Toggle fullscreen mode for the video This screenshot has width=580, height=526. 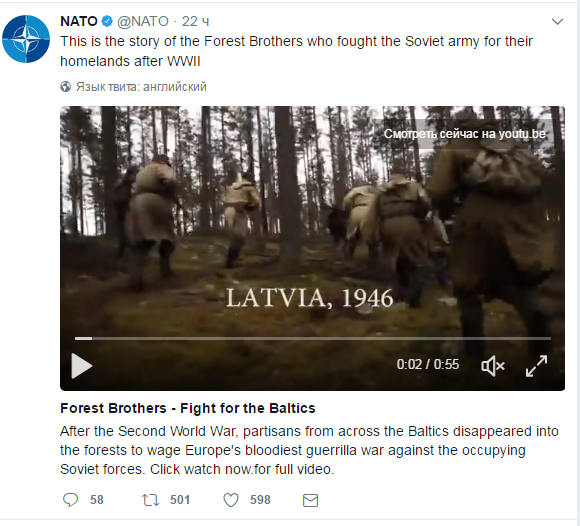coord(536,366)
